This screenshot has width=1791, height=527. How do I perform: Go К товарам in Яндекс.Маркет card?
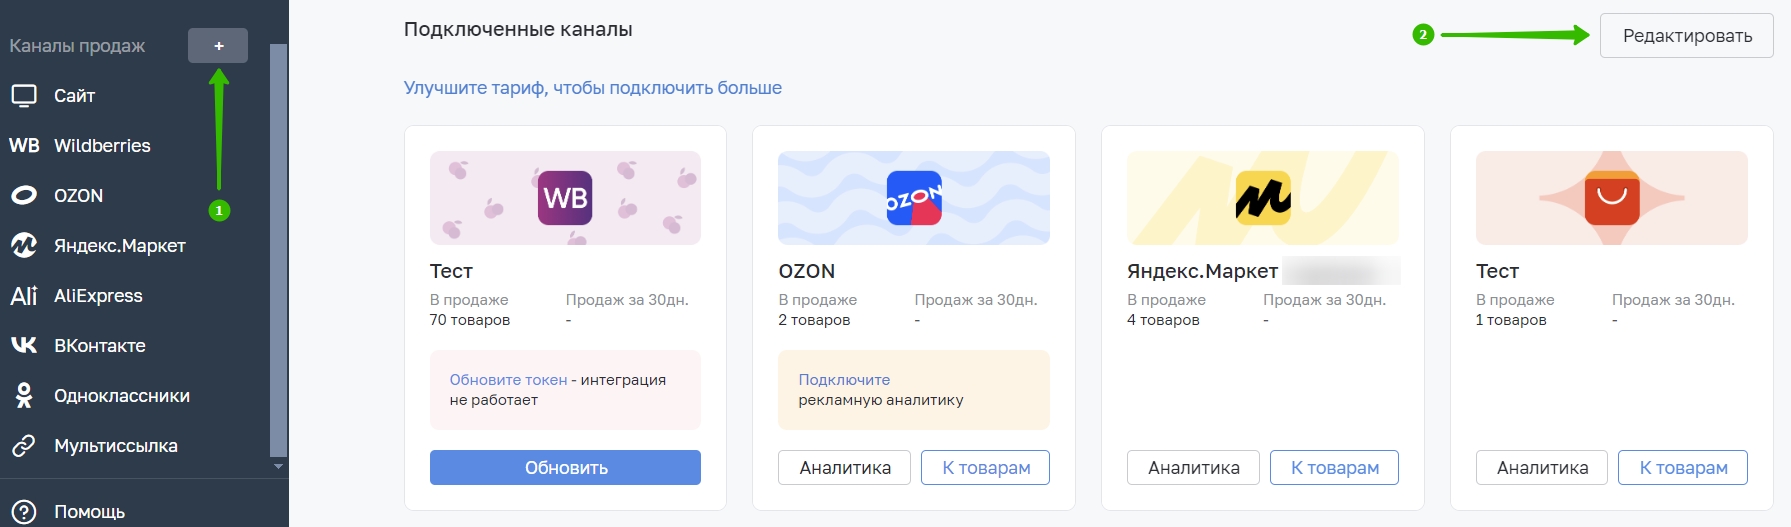click(x=1334, y=467)
